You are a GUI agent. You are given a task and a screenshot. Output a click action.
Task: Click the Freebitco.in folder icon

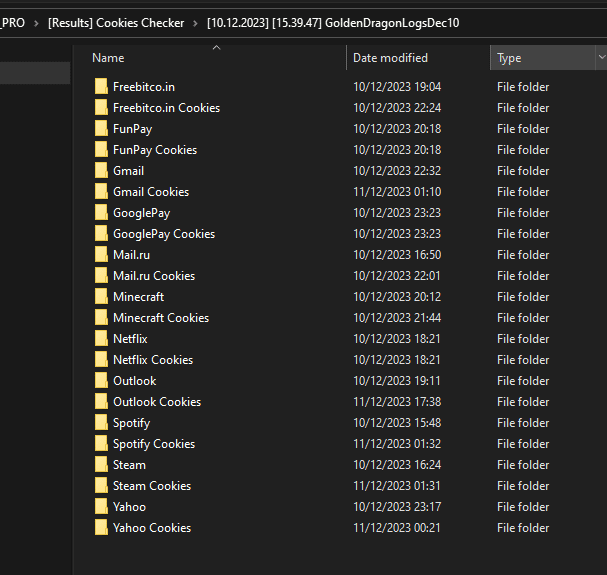click(x=101, y=87)
